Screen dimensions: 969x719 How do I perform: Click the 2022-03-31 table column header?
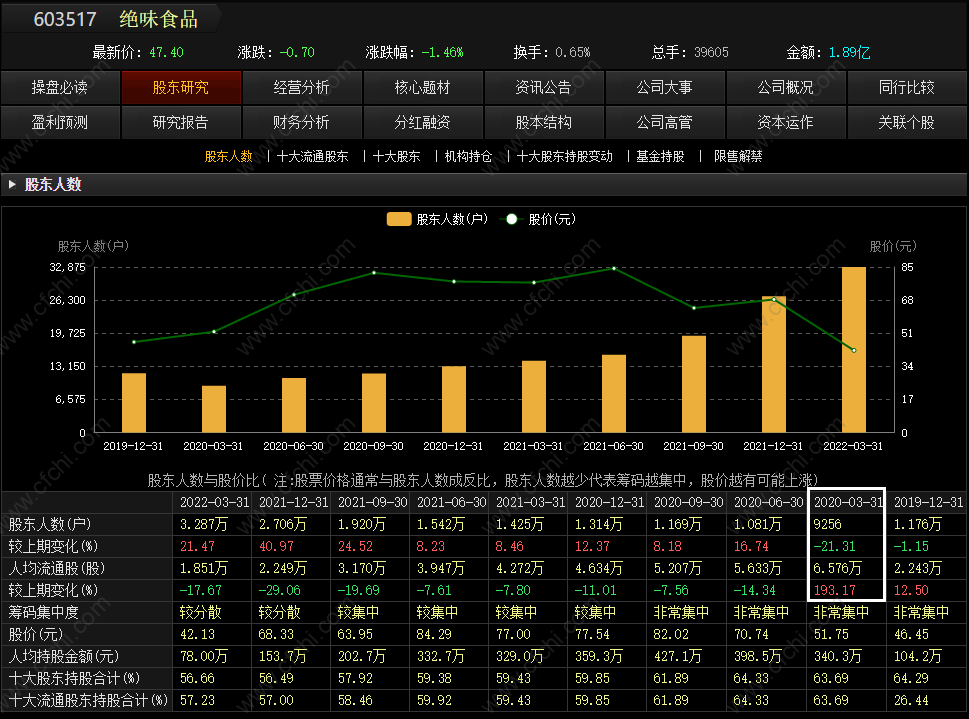click(214, 503)
